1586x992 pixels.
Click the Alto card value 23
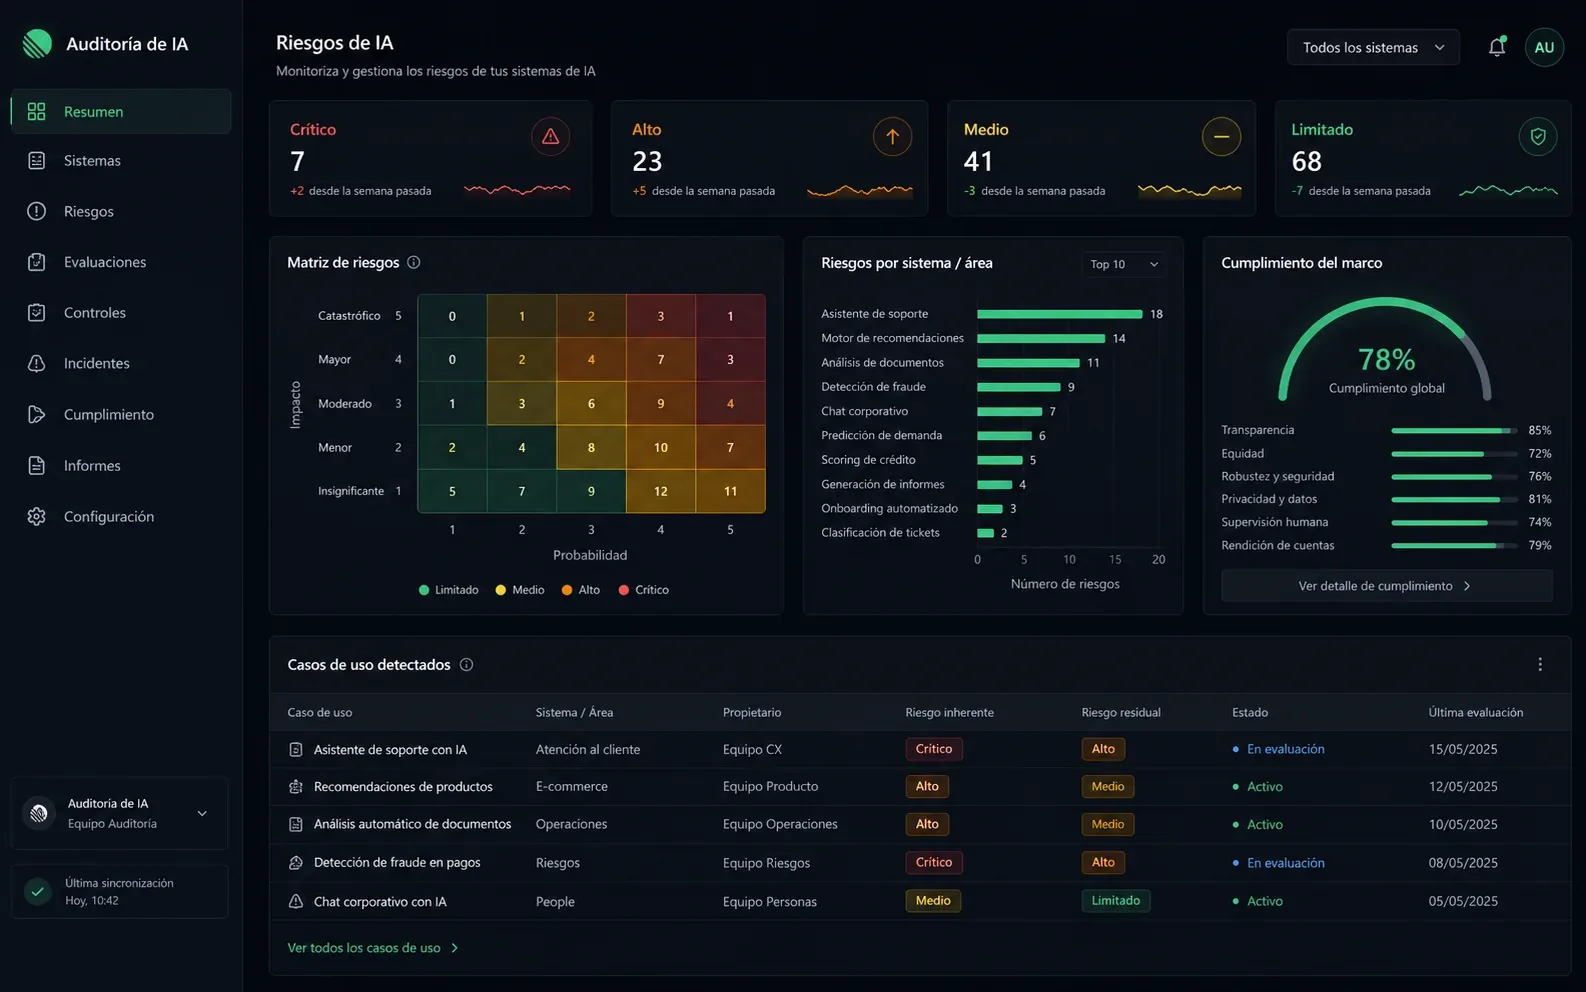[x=647, y=161]
